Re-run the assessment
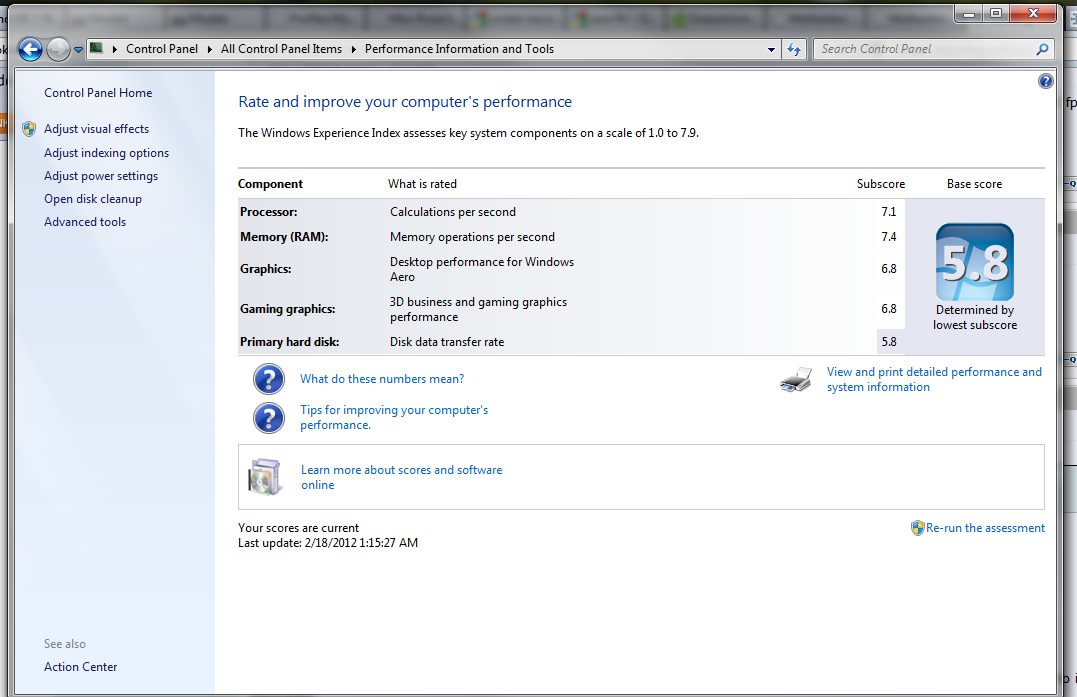This screenshot has width=1077, height=697. (985, 528)
